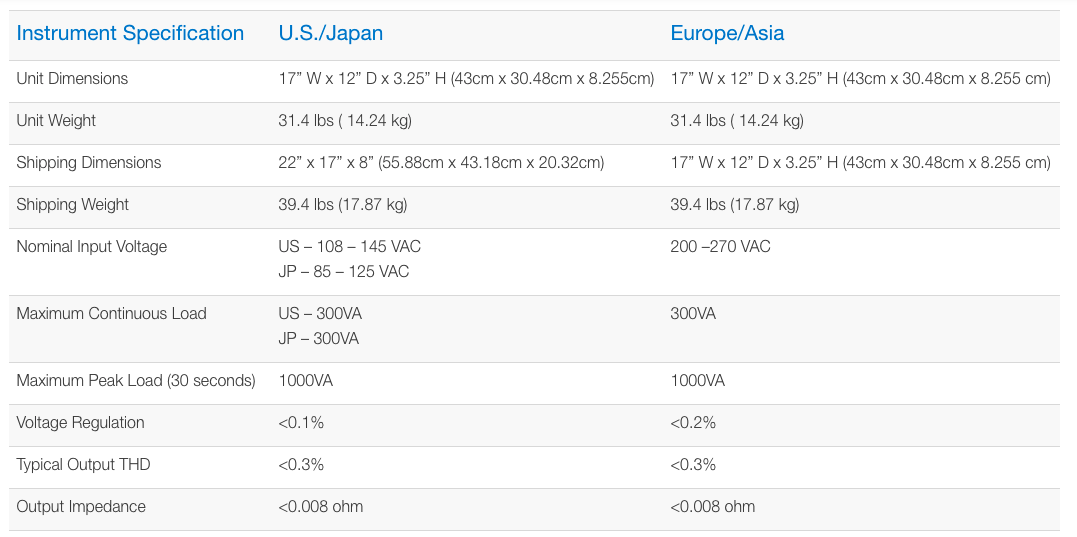Select Maximum Peak Load (30 seconds) label
The height and width of the screenshot is (537, 1077).
pos(136,380)
